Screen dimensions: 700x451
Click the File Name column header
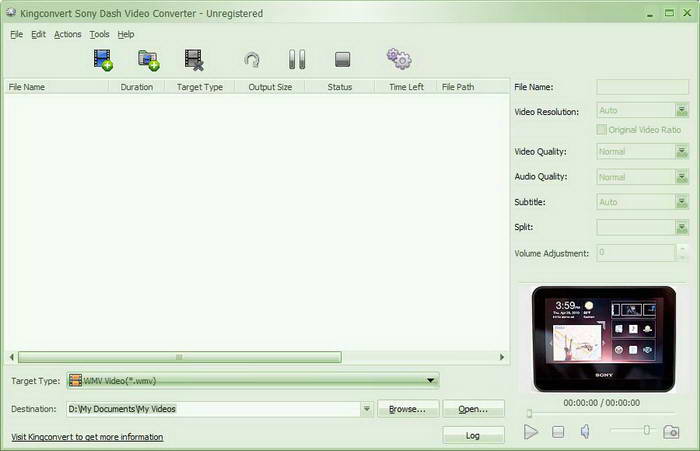coord(56,87)
